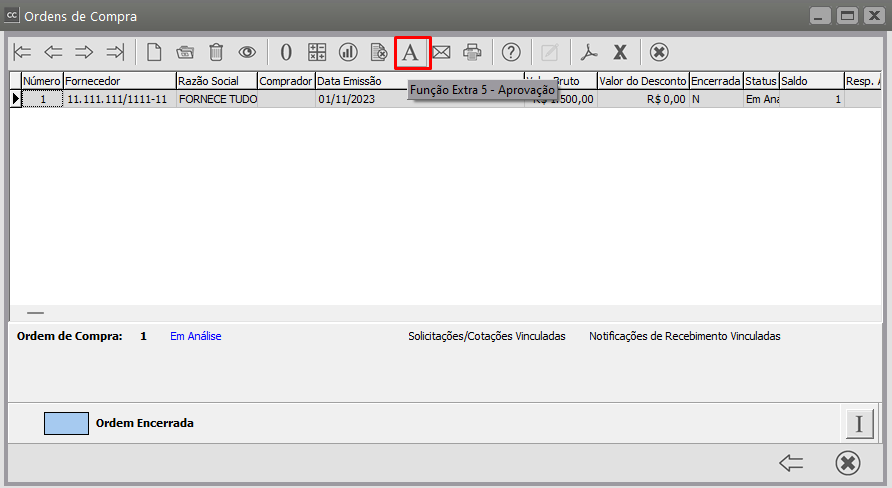
Task: Open help question mark icon
Action: point(511,52)
